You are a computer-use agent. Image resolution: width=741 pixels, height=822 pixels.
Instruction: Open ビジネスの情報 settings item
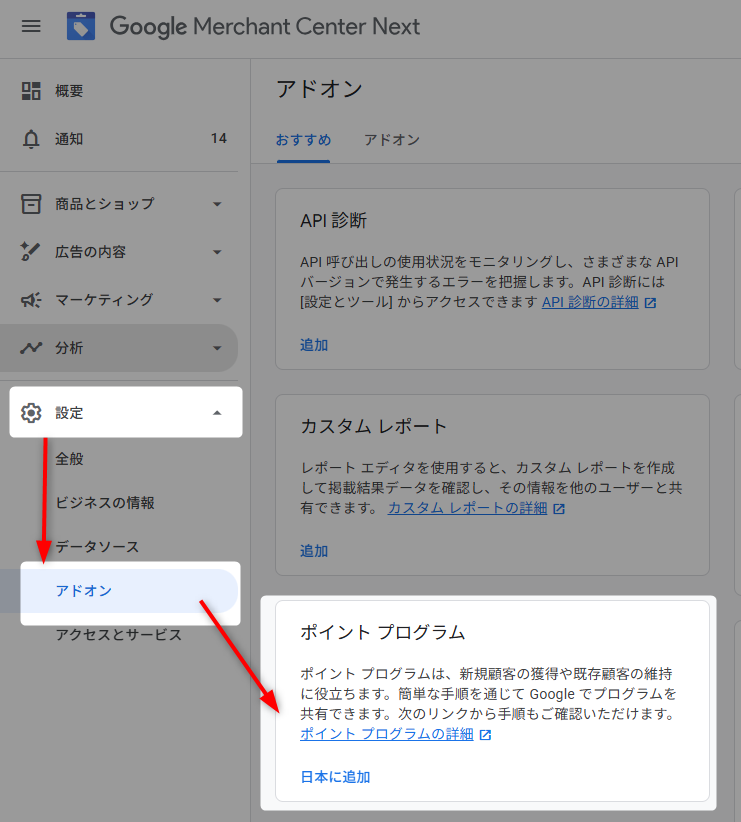(x=105, y=503)
